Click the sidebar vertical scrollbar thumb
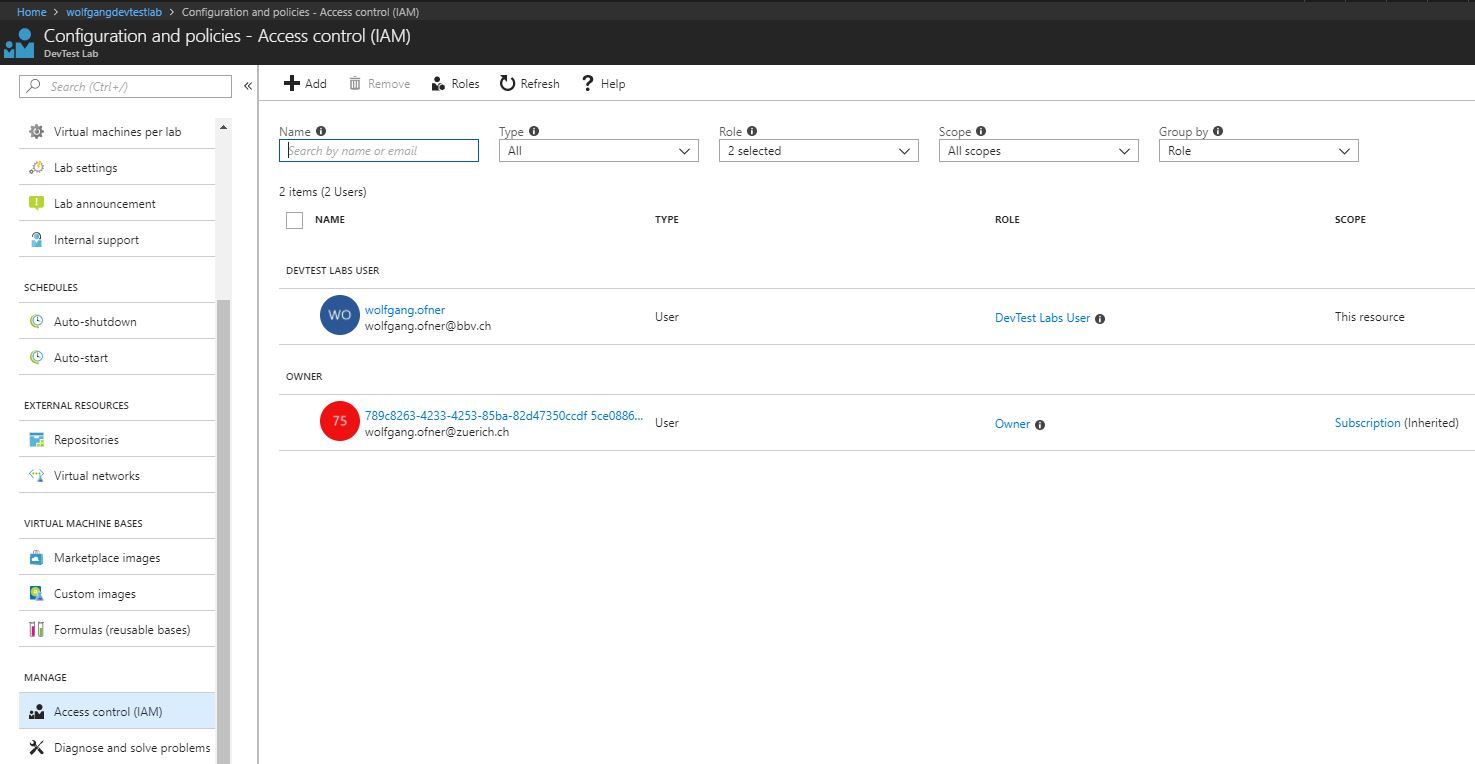The height and width of the screenshot is (764, 1475). (x=223, y=530)
